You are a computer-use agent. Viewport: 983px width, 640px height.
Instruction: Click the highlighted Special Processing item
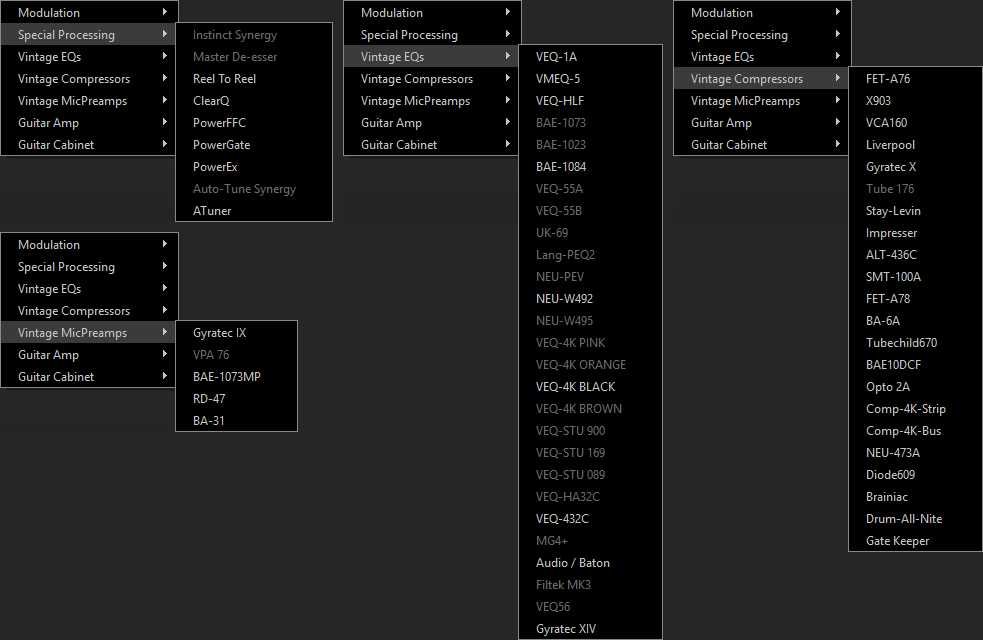(x=88, y=34)
